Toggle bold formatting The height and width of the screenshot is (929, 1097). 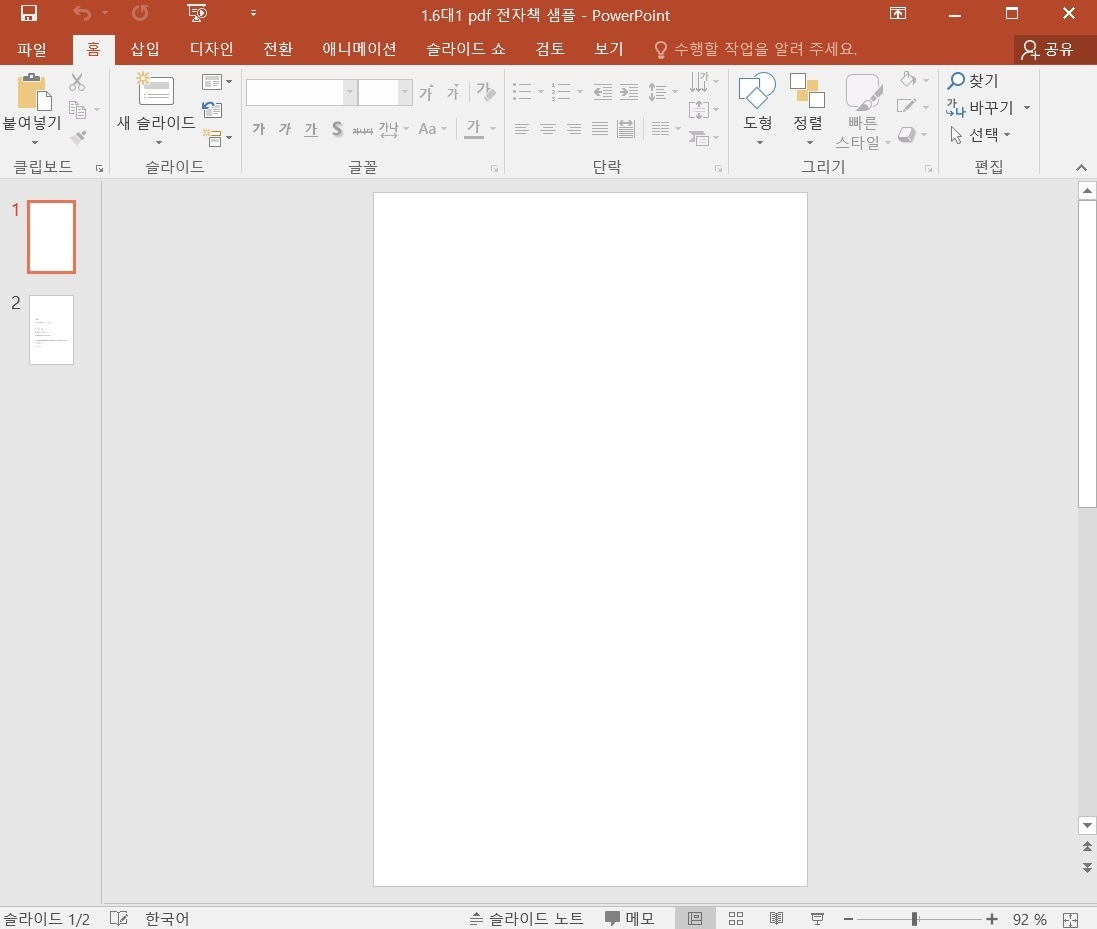click(x=259, y=129)
